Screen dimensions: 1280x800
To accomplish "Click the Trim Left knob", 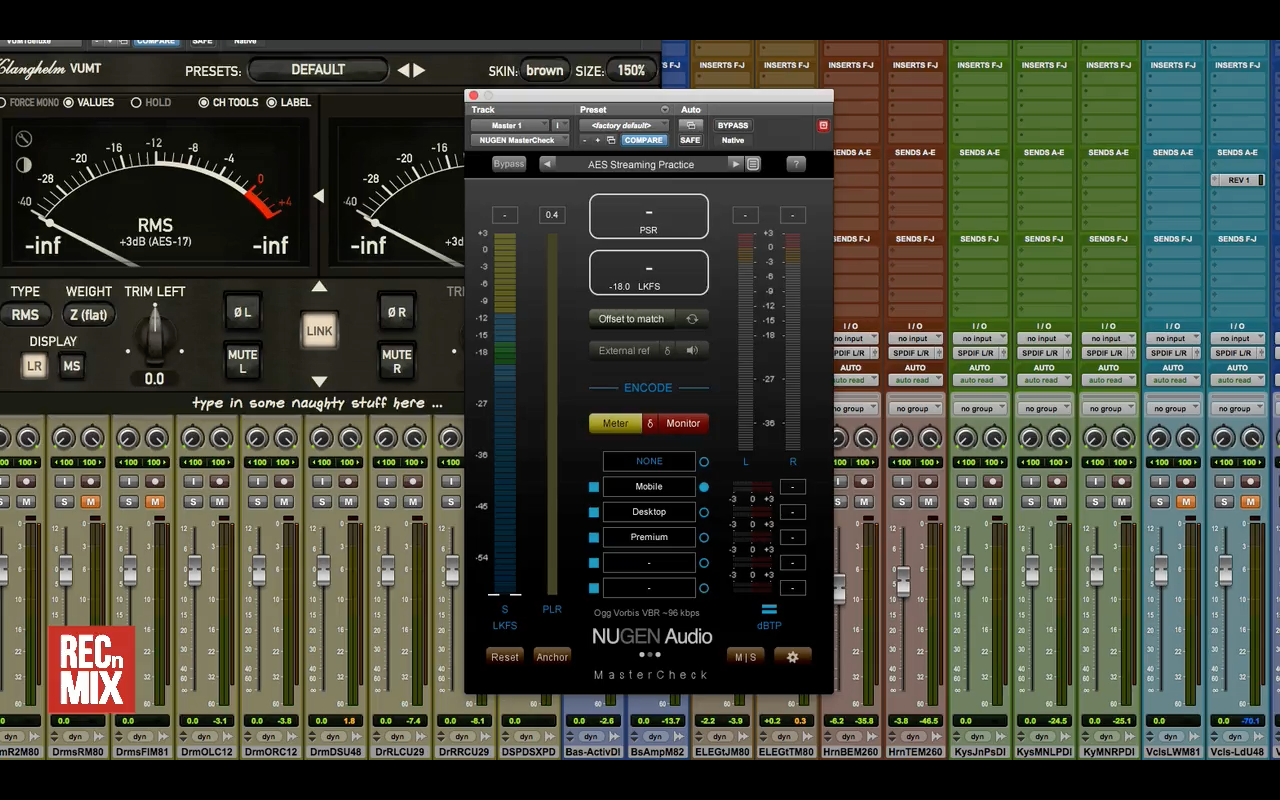I will (x=155, y=338).
